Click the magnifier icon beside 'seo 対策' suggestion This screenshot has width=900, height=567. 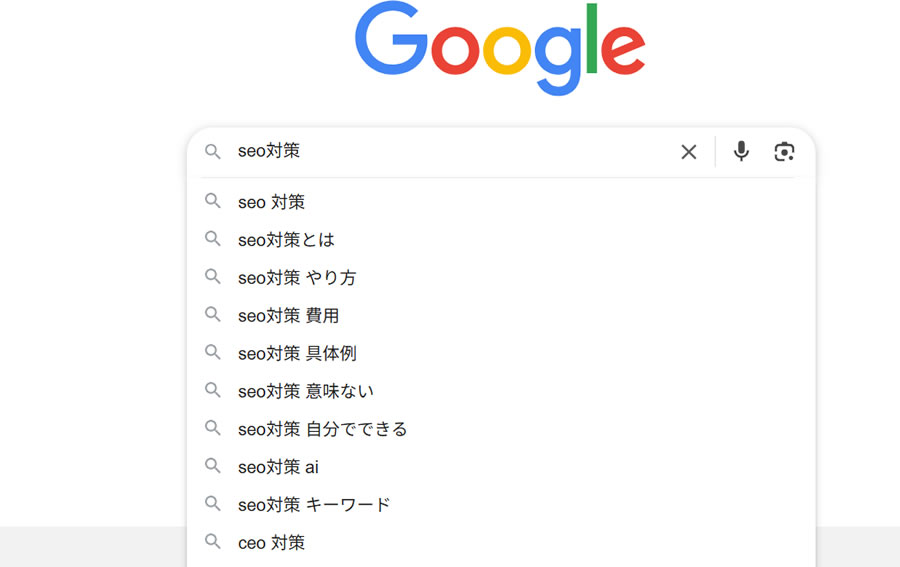[x=213, y=201]
